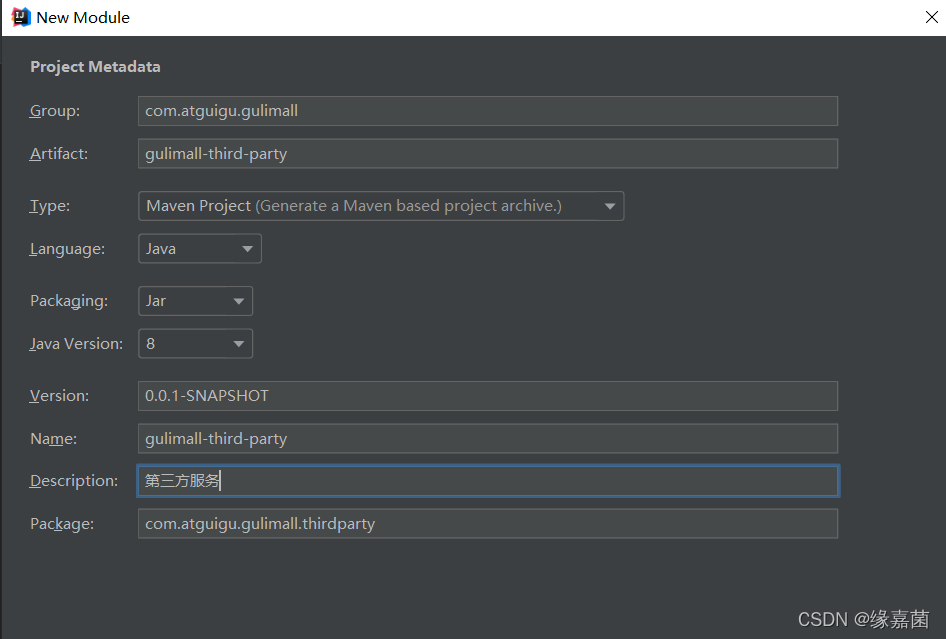Close the New Module dialog
Viewport: 946px width, 639px height.
coord(932,17)
